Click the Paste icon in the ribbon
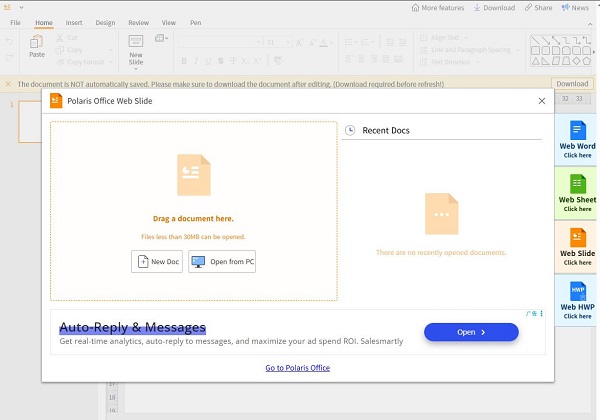 coord(37,42)
